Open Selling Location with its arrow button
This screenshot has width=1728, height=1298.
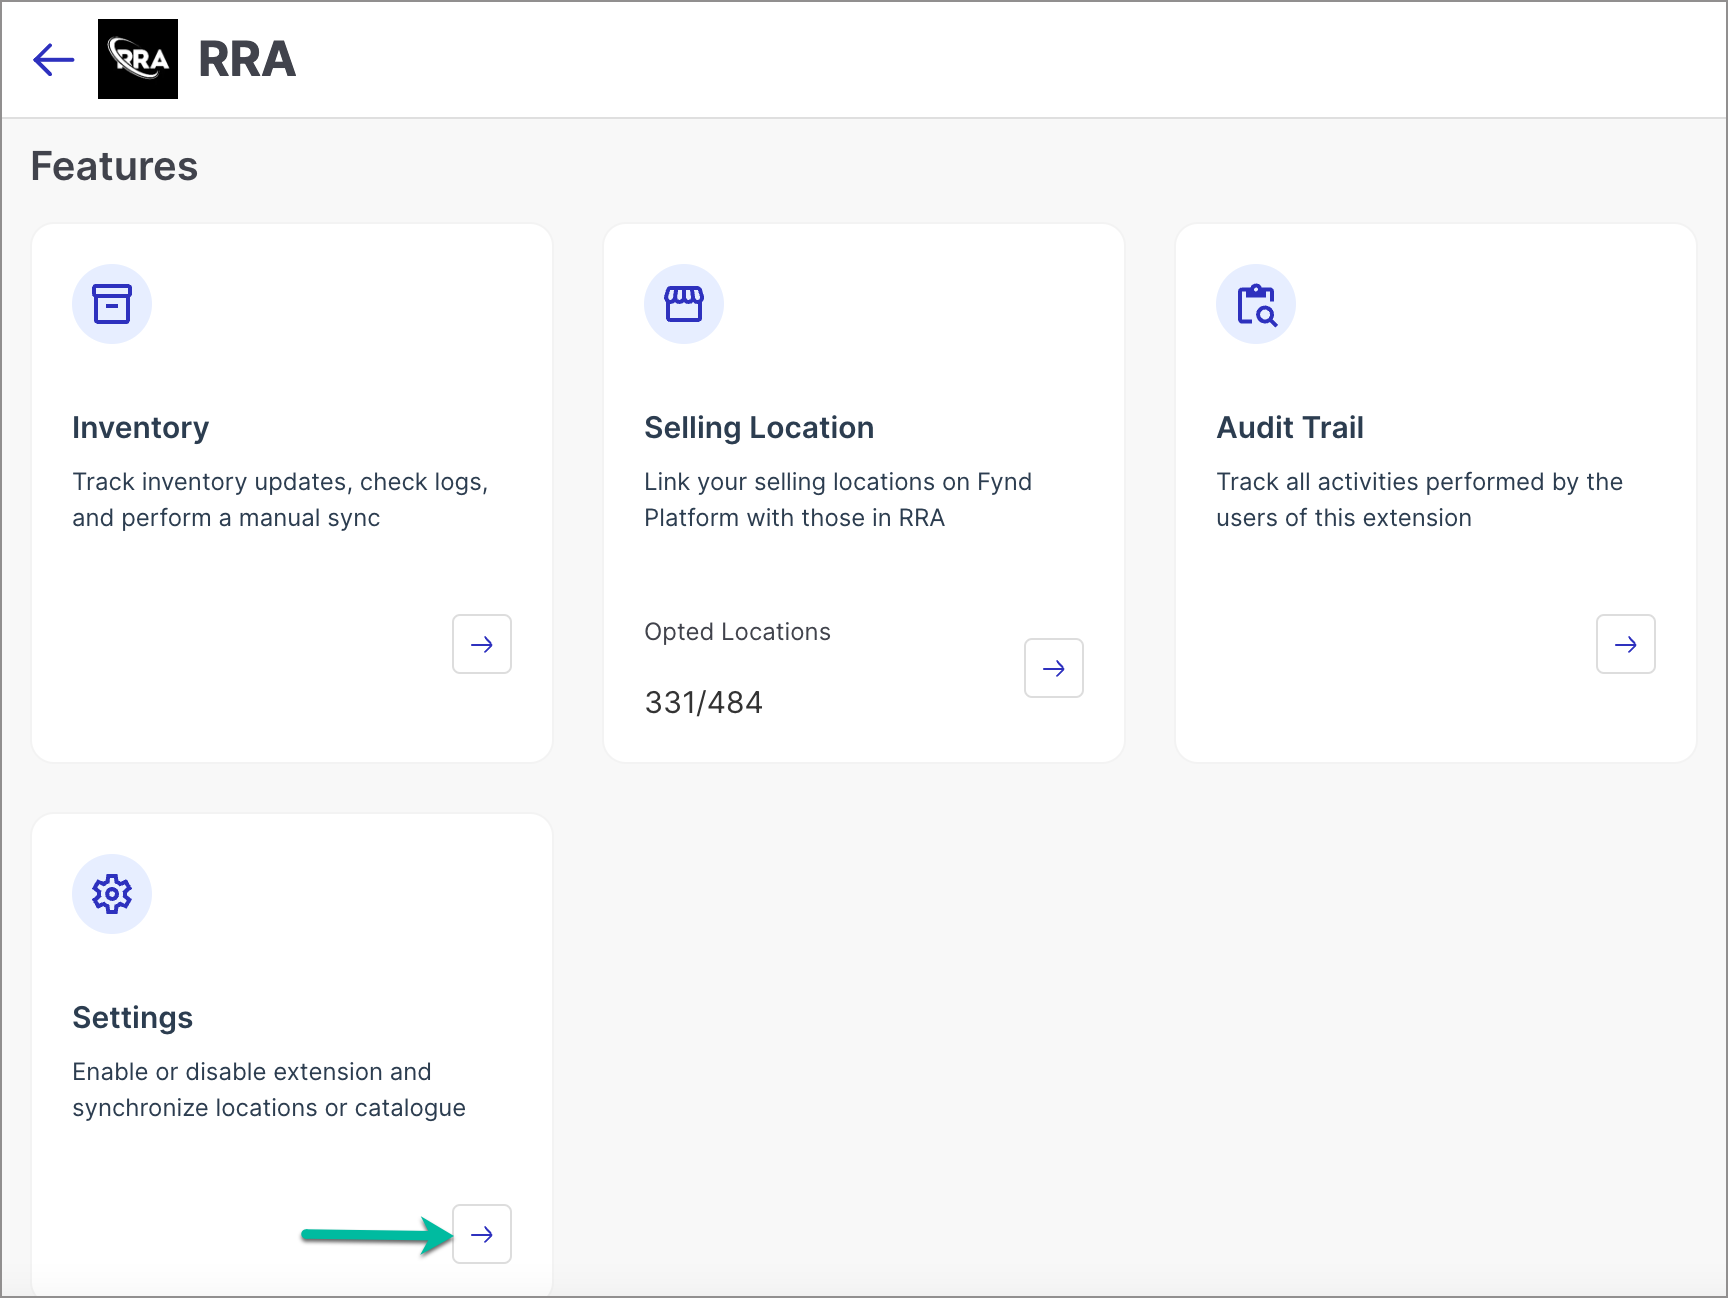1054,668
